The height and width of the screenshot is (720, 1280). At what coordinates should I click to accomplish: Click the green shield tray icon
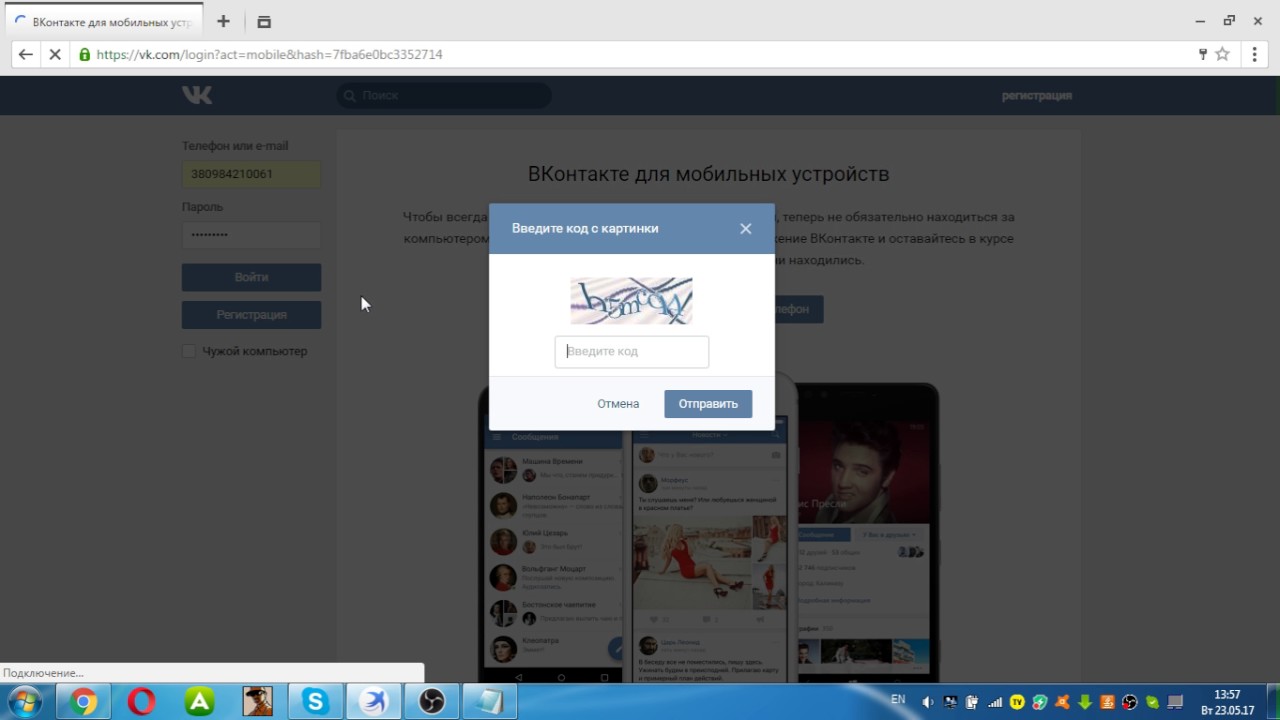tap(1040, 702)
